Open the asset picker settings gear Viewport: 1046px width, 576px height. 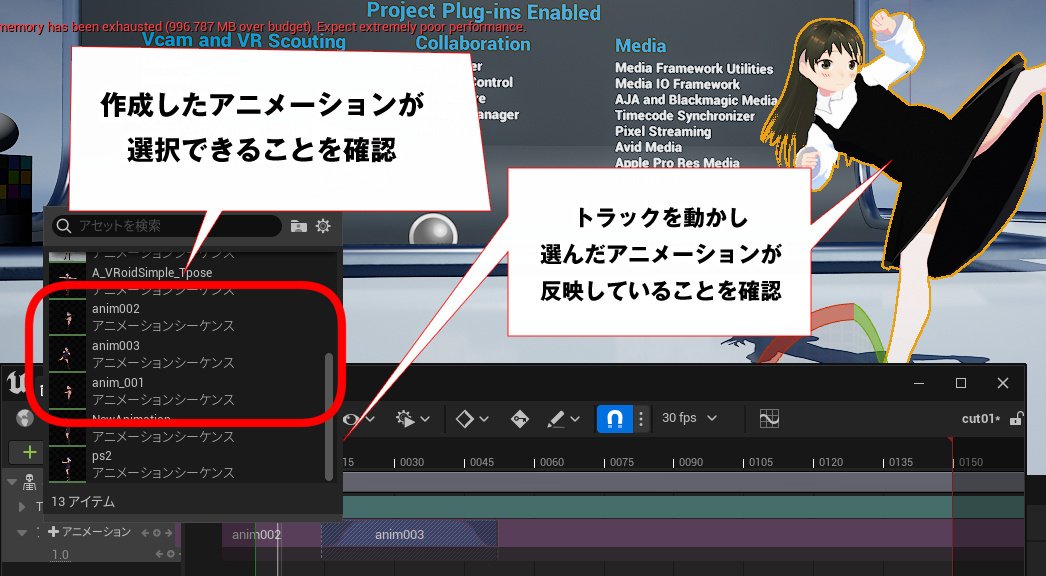click(323, 226)
